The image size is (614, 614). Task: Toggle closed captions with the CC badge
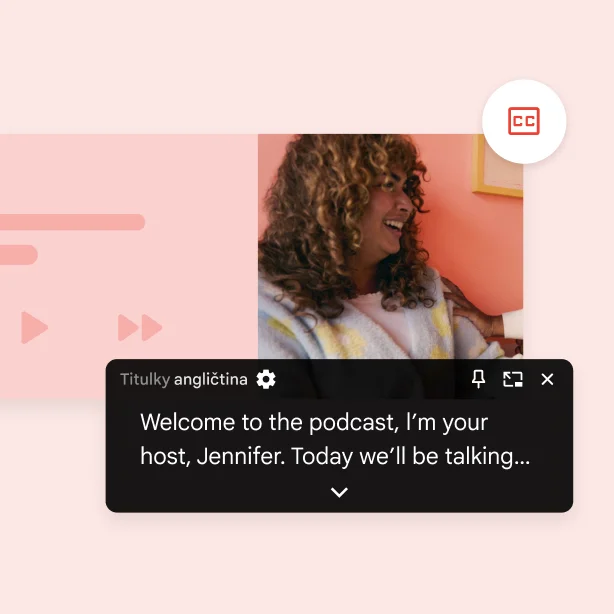[524, 122]
